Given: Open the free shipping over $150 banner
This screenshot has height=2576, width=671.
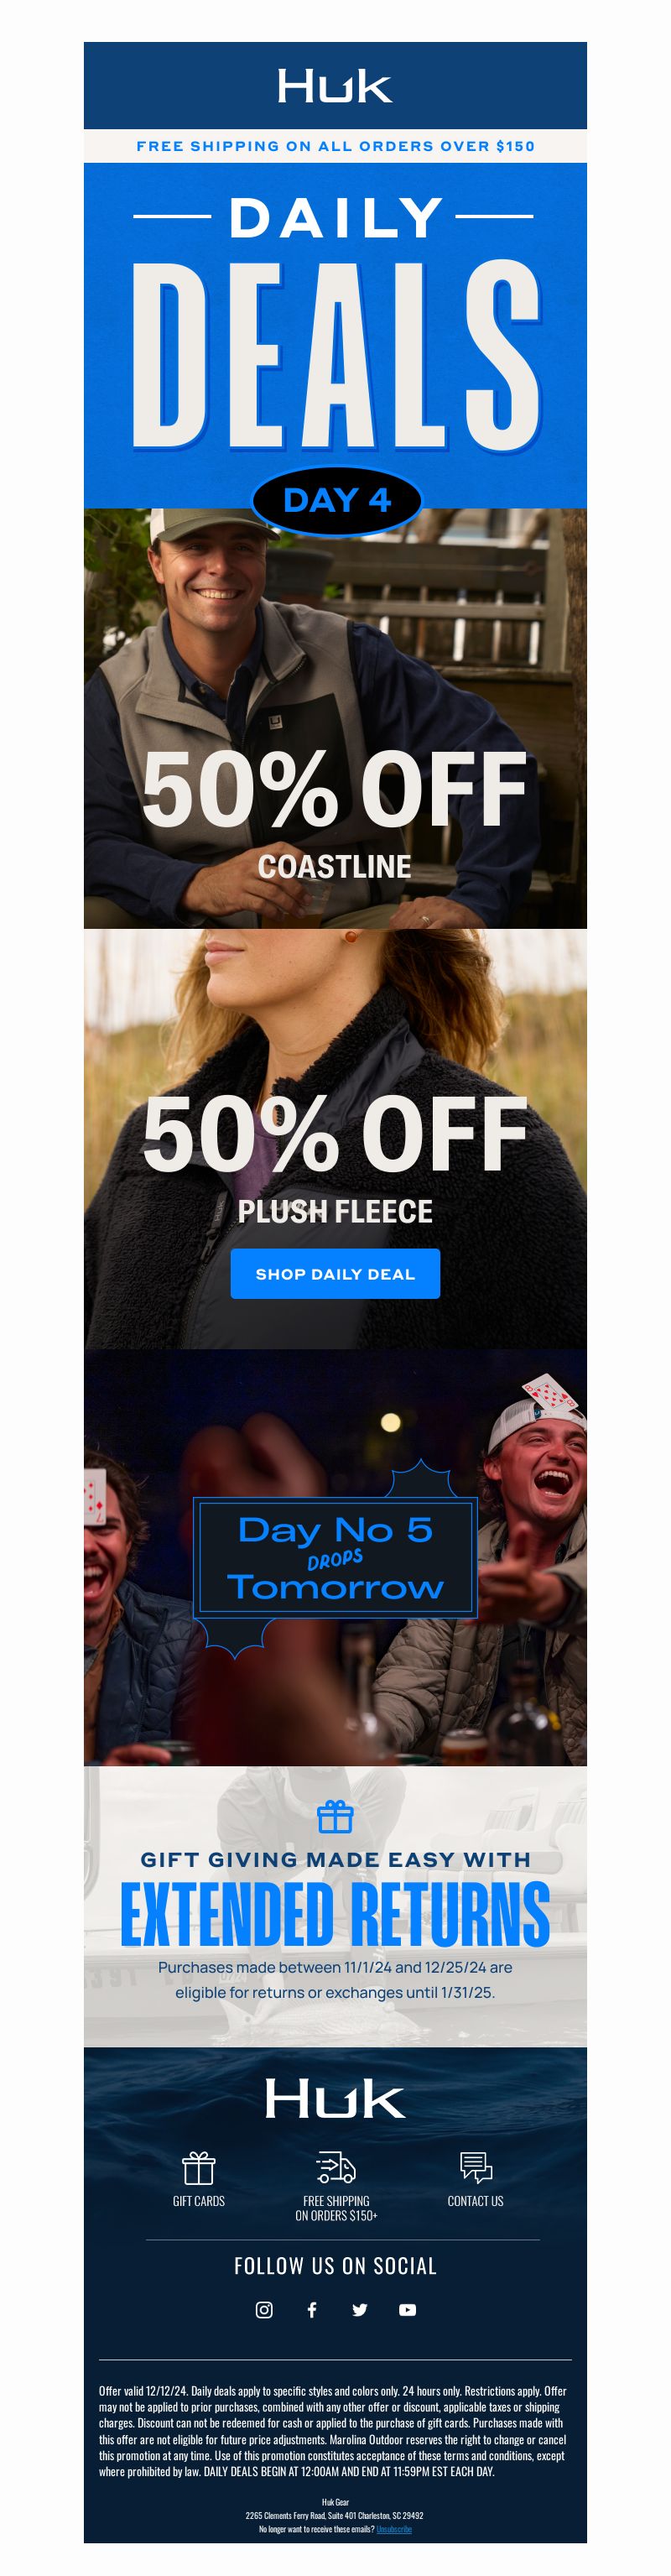Looking at the screenshot, I should (x=335, y=146).
